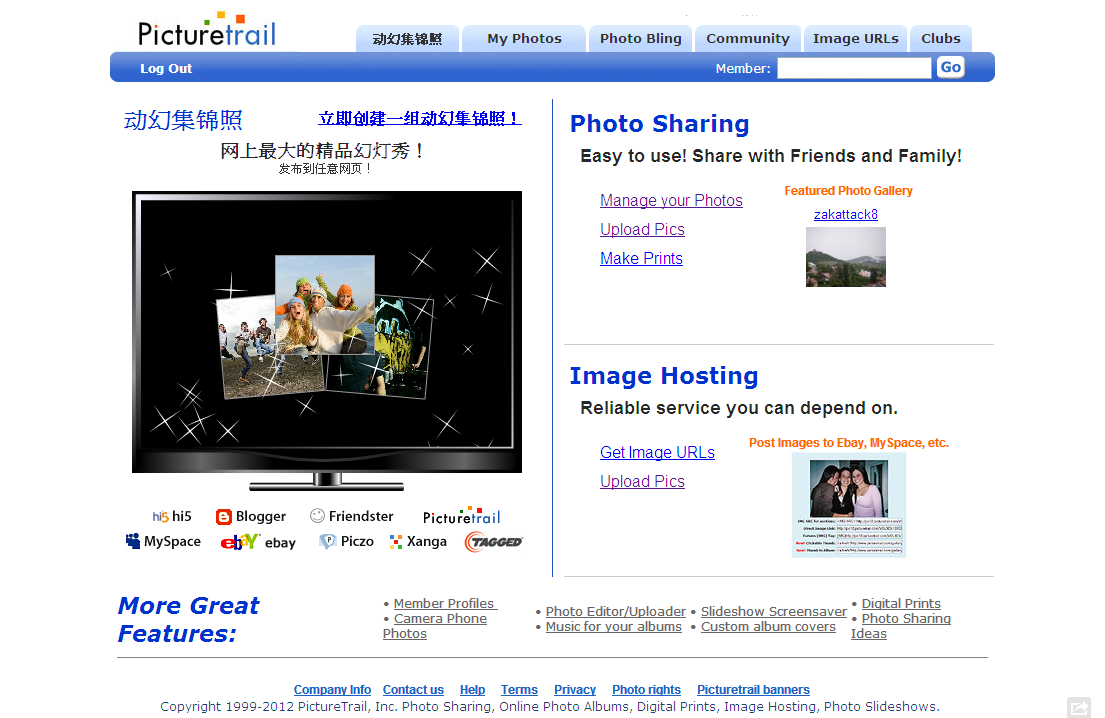Screen dimensions: 1105x718
Task: Open the My Photos tab
Action: click(x=524, y=39)
